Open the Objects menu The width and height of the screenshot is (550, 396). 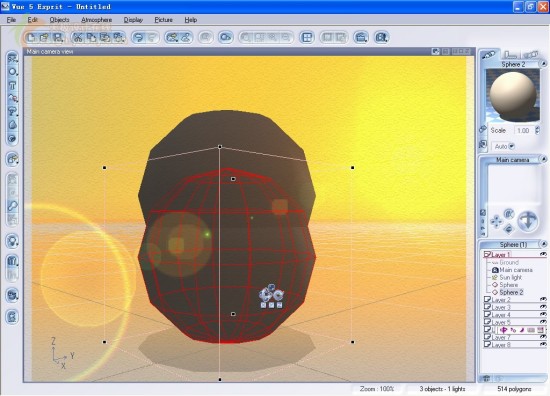tap(59, 20)
